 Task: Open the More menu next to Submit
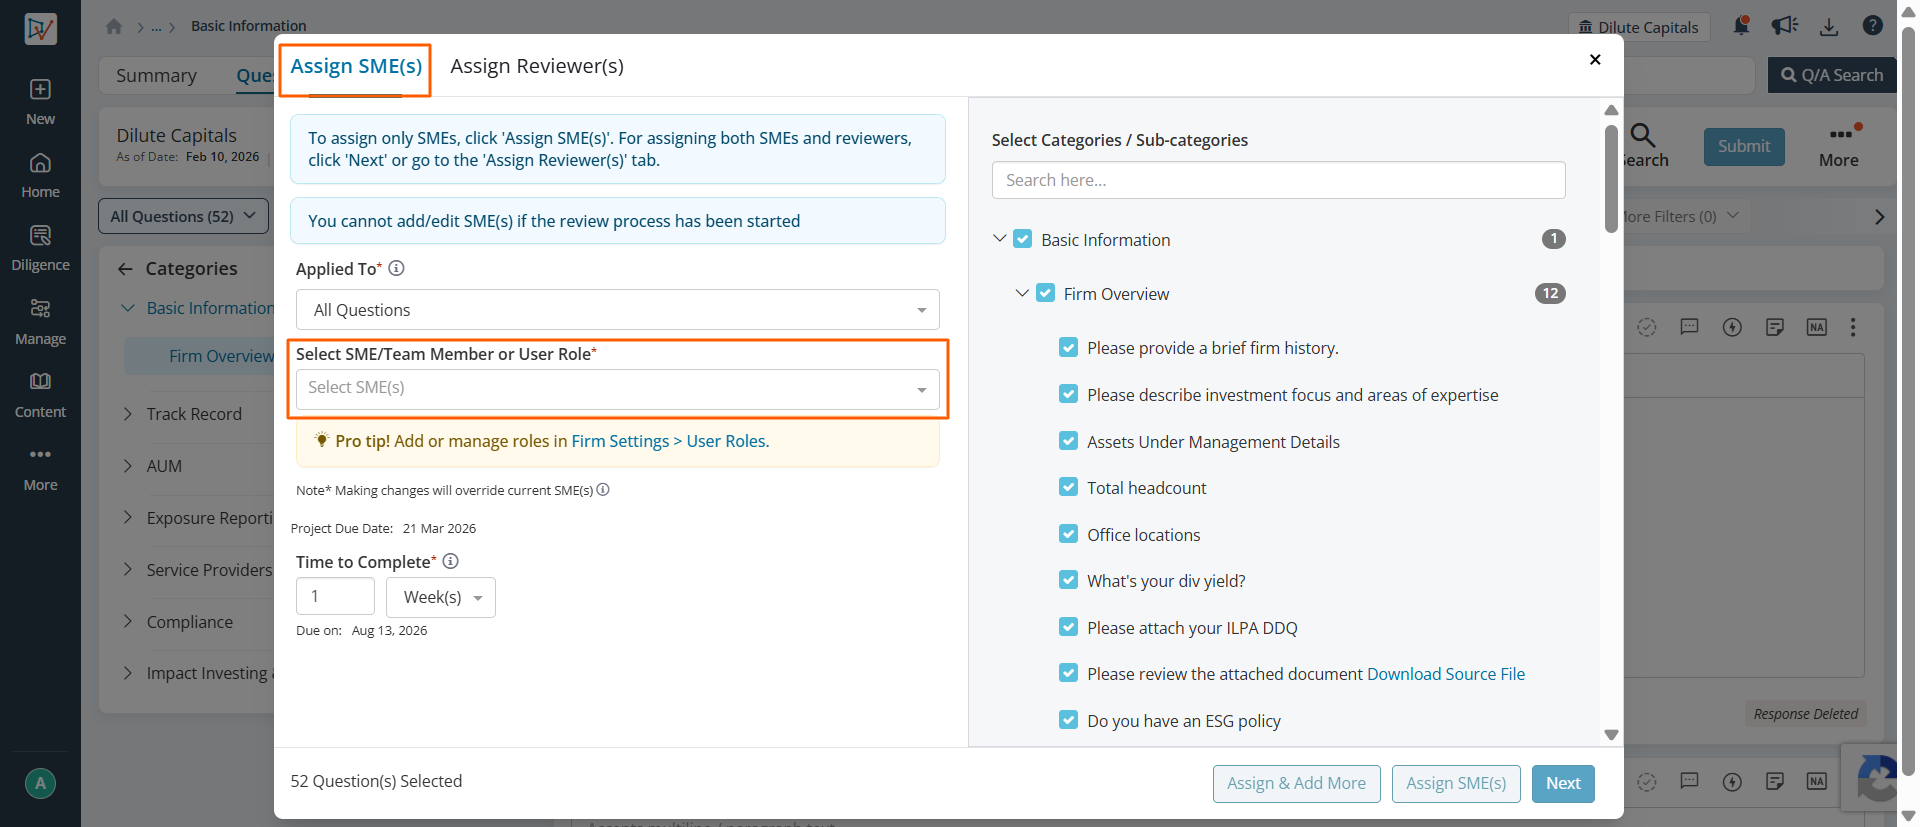pyautogui.click(x=1839, y=146)
